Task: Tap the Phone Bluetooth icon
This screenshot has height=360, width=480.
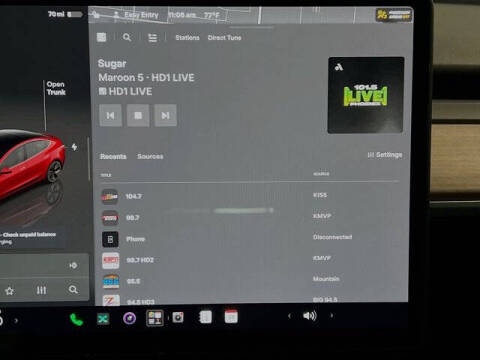Action: (110, 239)
